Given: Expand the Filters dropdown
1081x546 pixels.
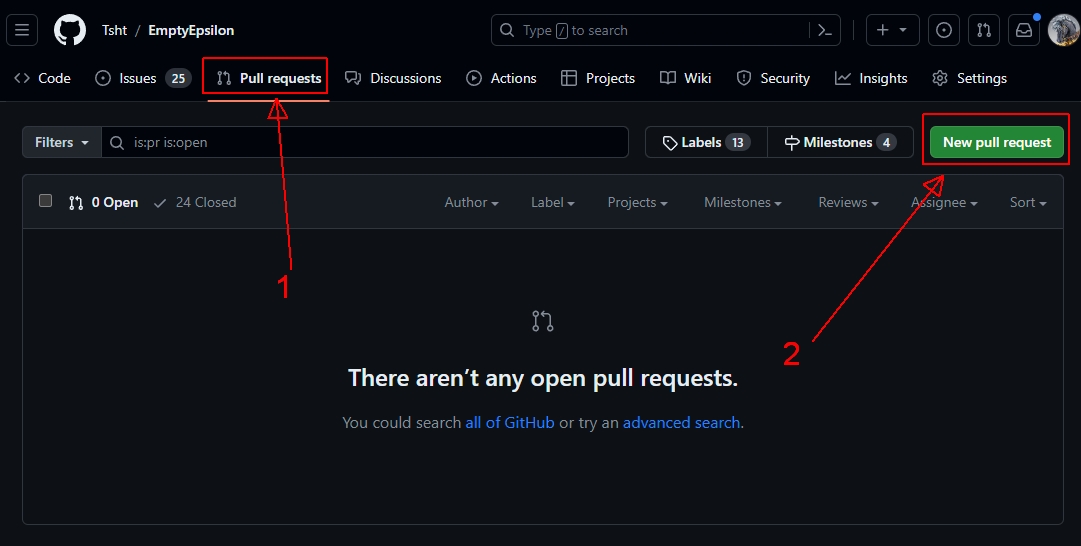Looking at the screenshot, I should [62, 143].
